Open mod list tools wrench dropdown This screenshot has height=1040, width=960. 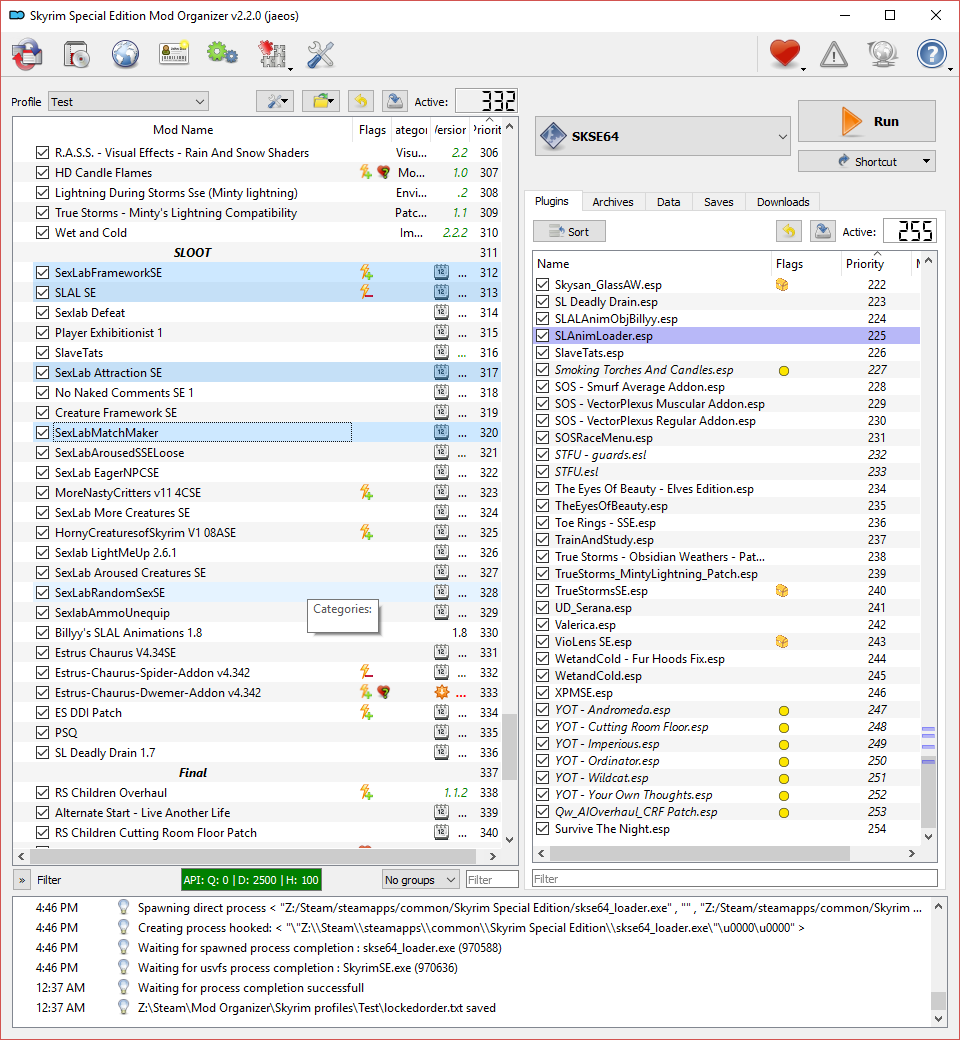(x=275, y=101)
